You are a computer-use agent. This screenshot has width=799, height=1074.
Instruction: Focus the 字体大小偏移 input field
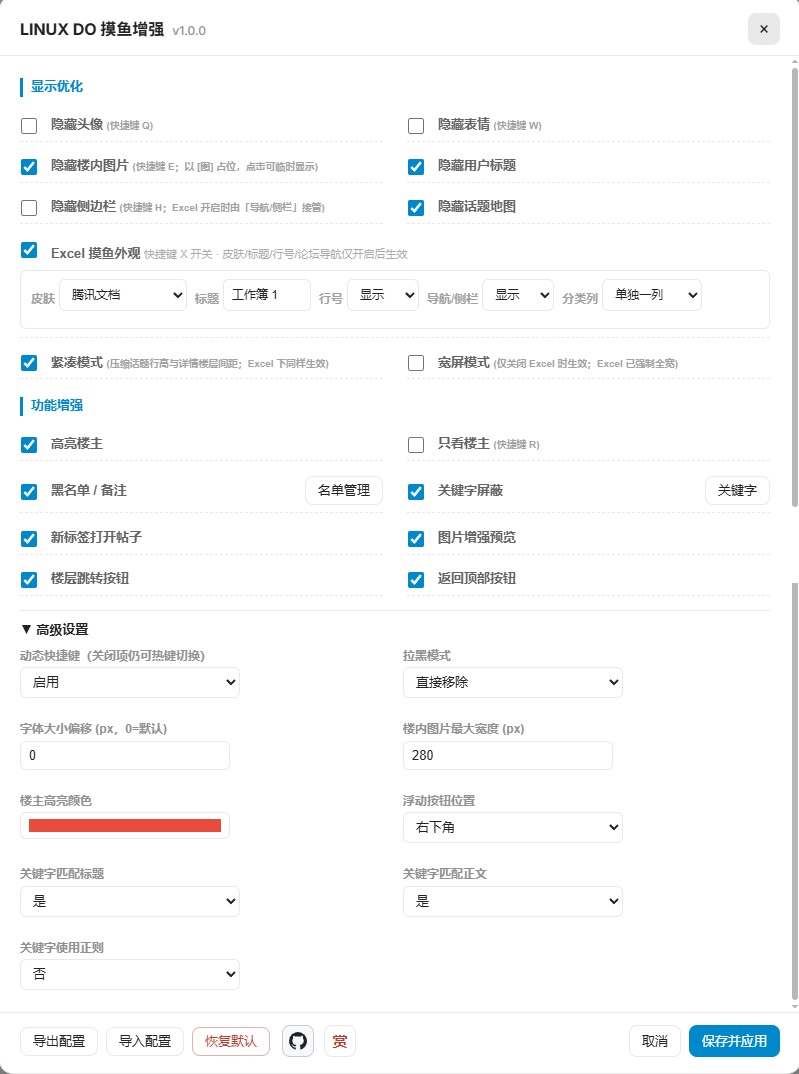pos(125,755)
